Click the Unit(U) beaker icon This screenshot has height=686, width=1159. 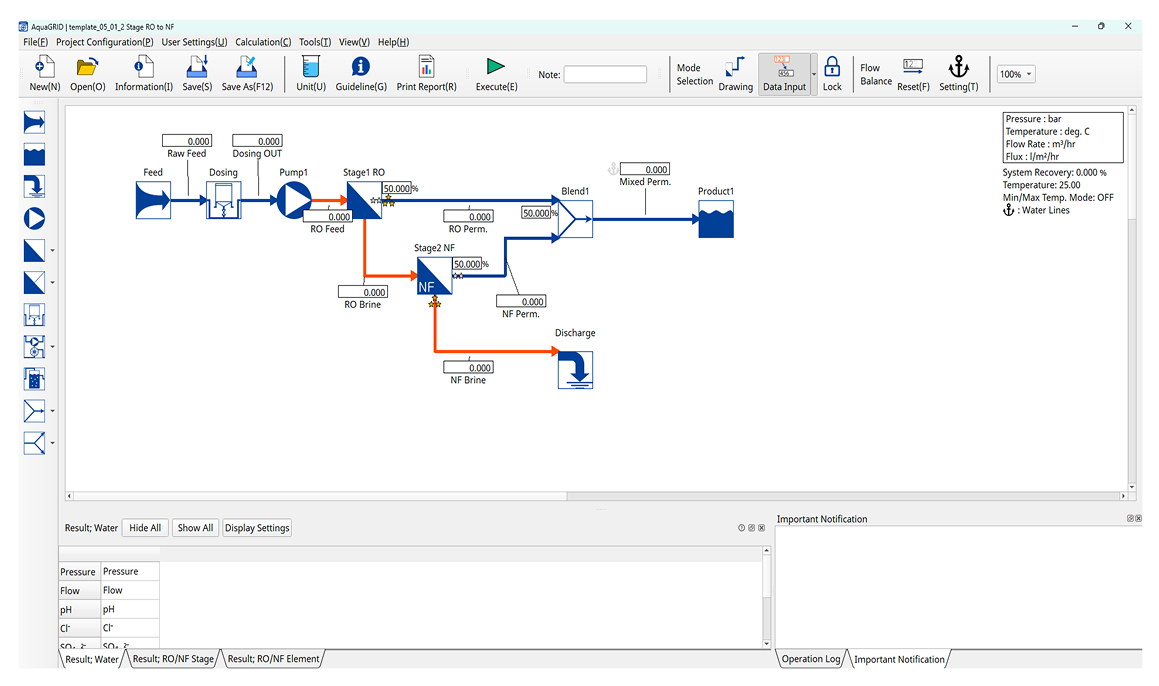(x=310, y=67)
